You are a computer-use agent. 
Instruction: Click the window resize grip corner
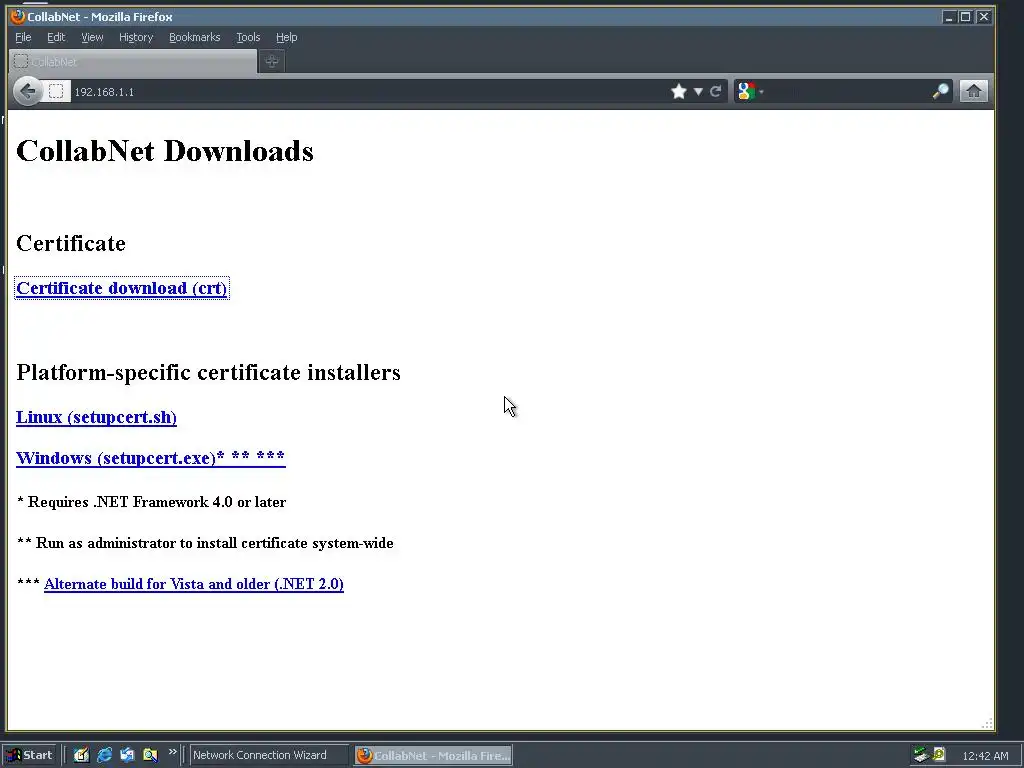pyautogui.click(x=987, y=723)
